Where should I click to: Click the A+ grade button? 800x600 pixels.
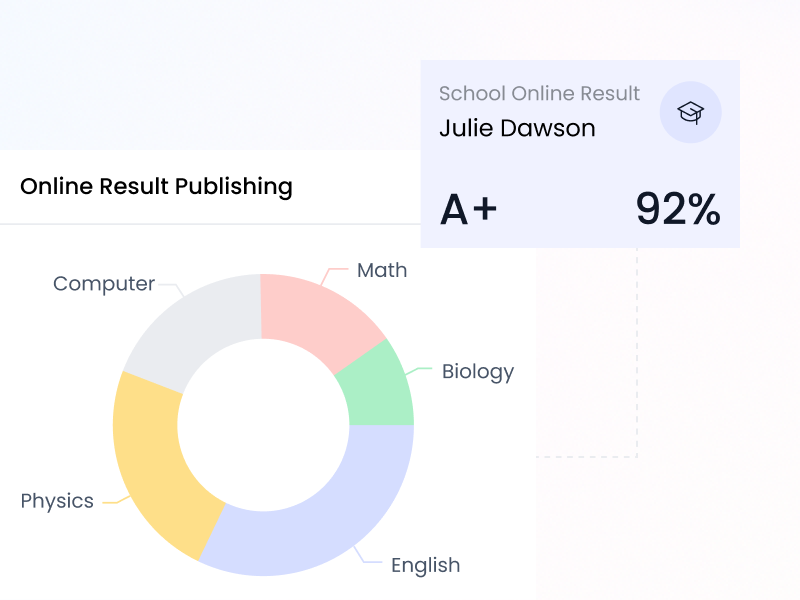(470, 208)
